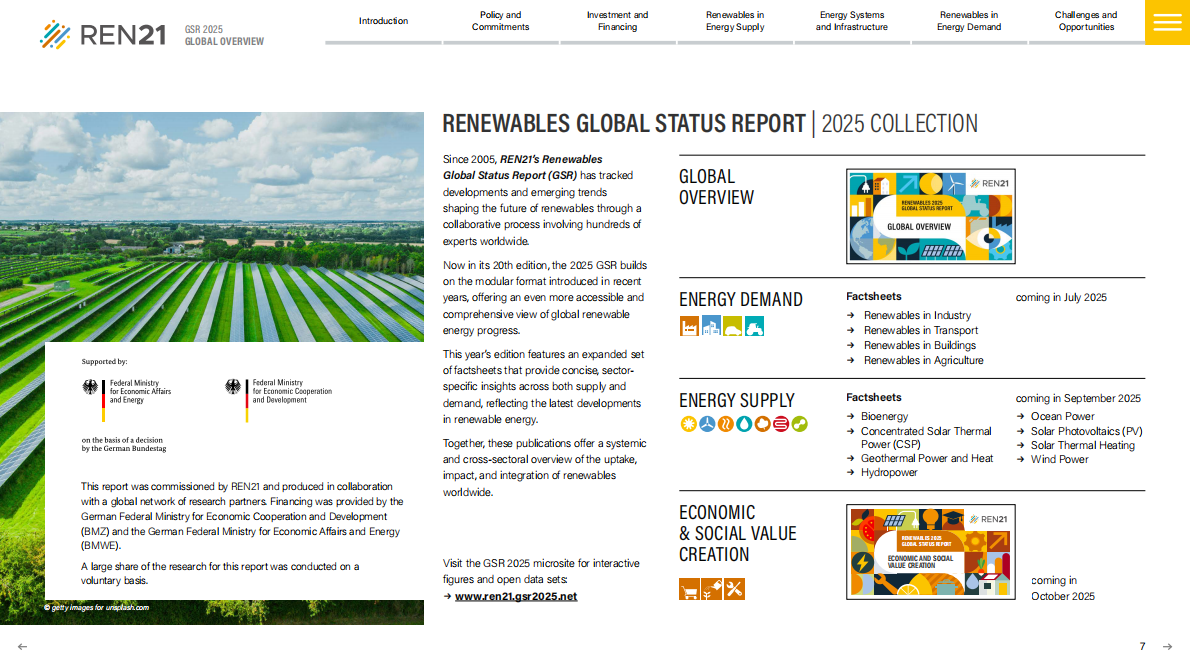
Task: Open Renewables in Transport factsheet
Action: tap(921, 331)
